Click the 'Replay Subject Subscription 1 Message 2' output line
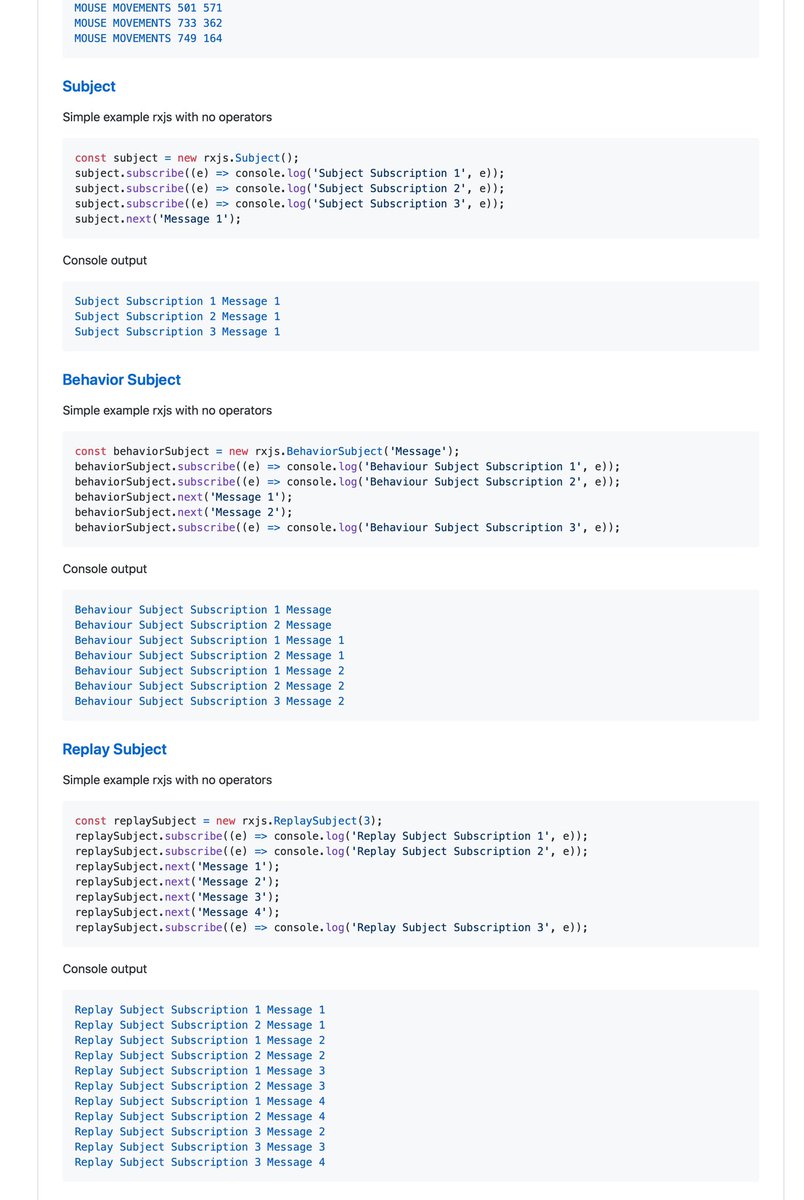Viewport: 804px width, 1200px height. 200,1040
